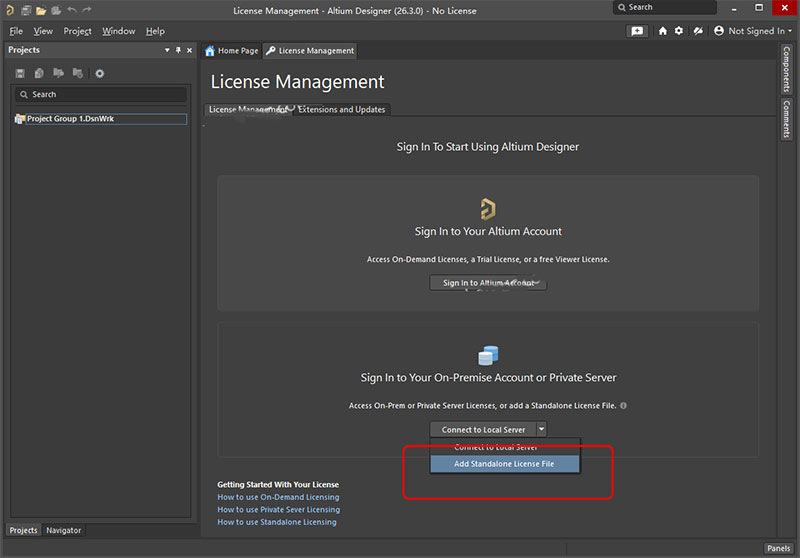800x558 pixels.
Task: Open a document using the open-folder icon
Action: [41, 10]
